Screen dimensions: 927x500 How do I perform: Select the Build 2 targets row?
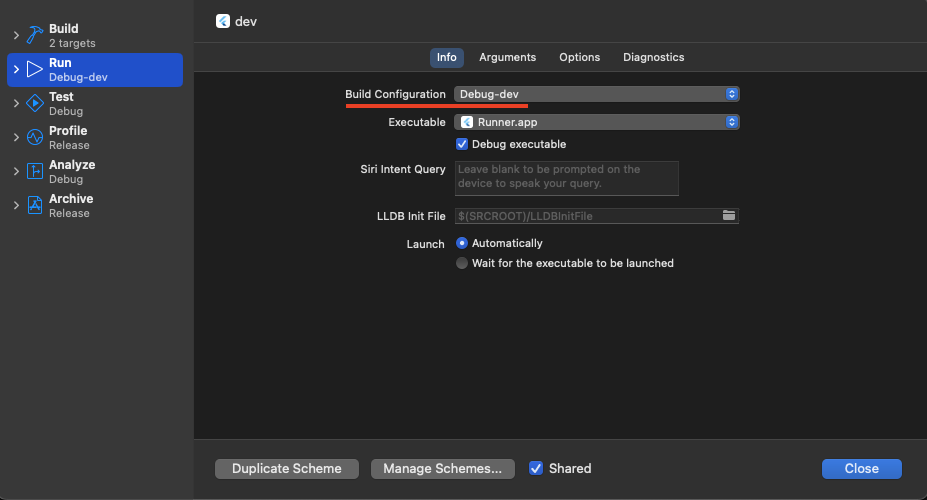point(95,35)
